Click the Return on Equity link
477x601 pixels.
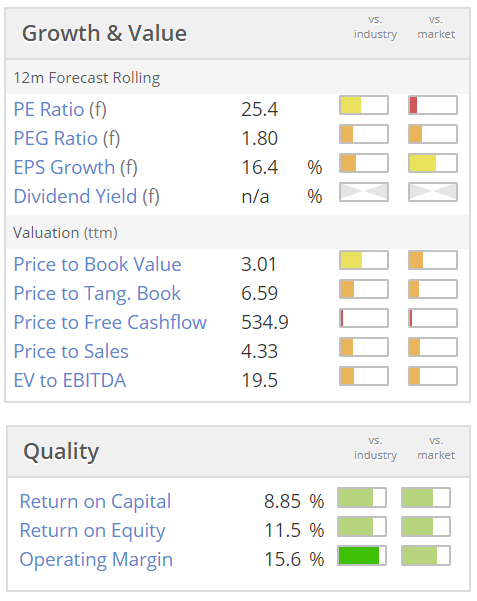tap(92, 530)
